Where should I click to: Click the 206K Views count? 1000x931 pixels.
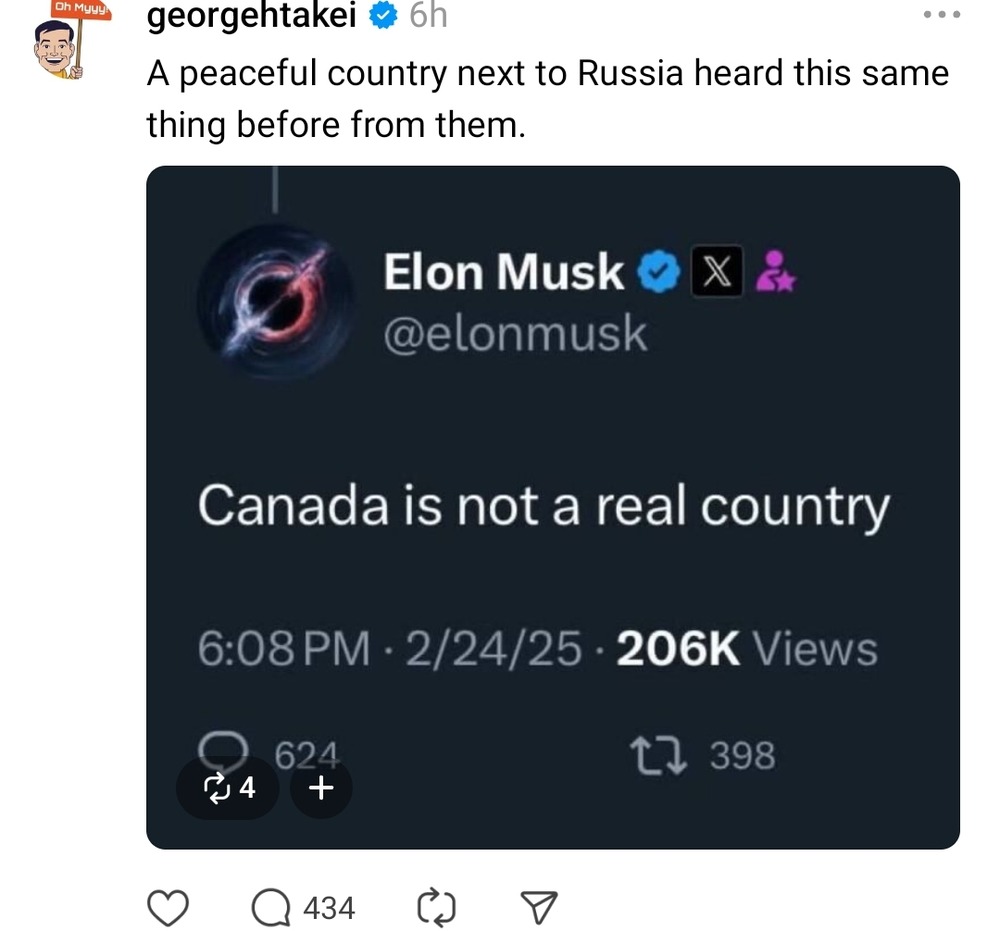747,650
